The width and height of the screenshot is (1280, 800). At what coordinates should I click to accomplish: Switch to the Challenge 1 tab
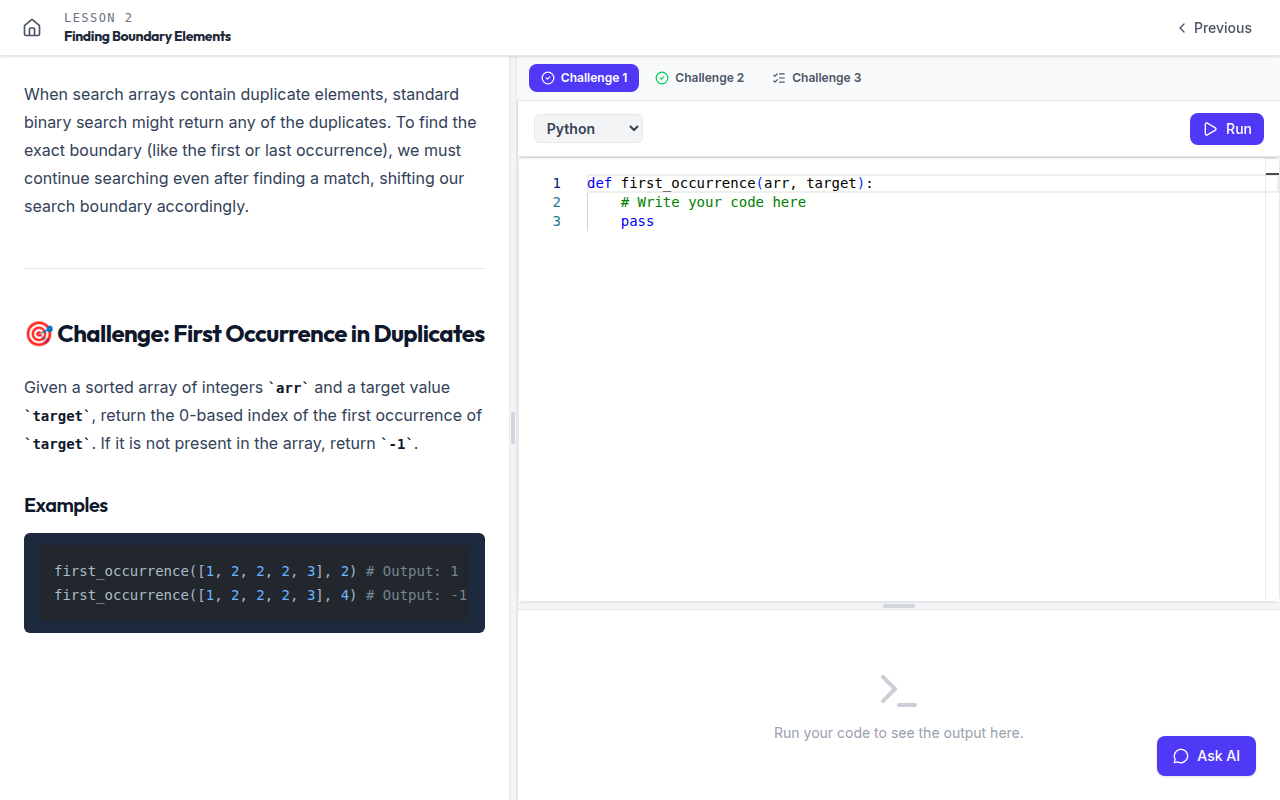tap(584, 78)
